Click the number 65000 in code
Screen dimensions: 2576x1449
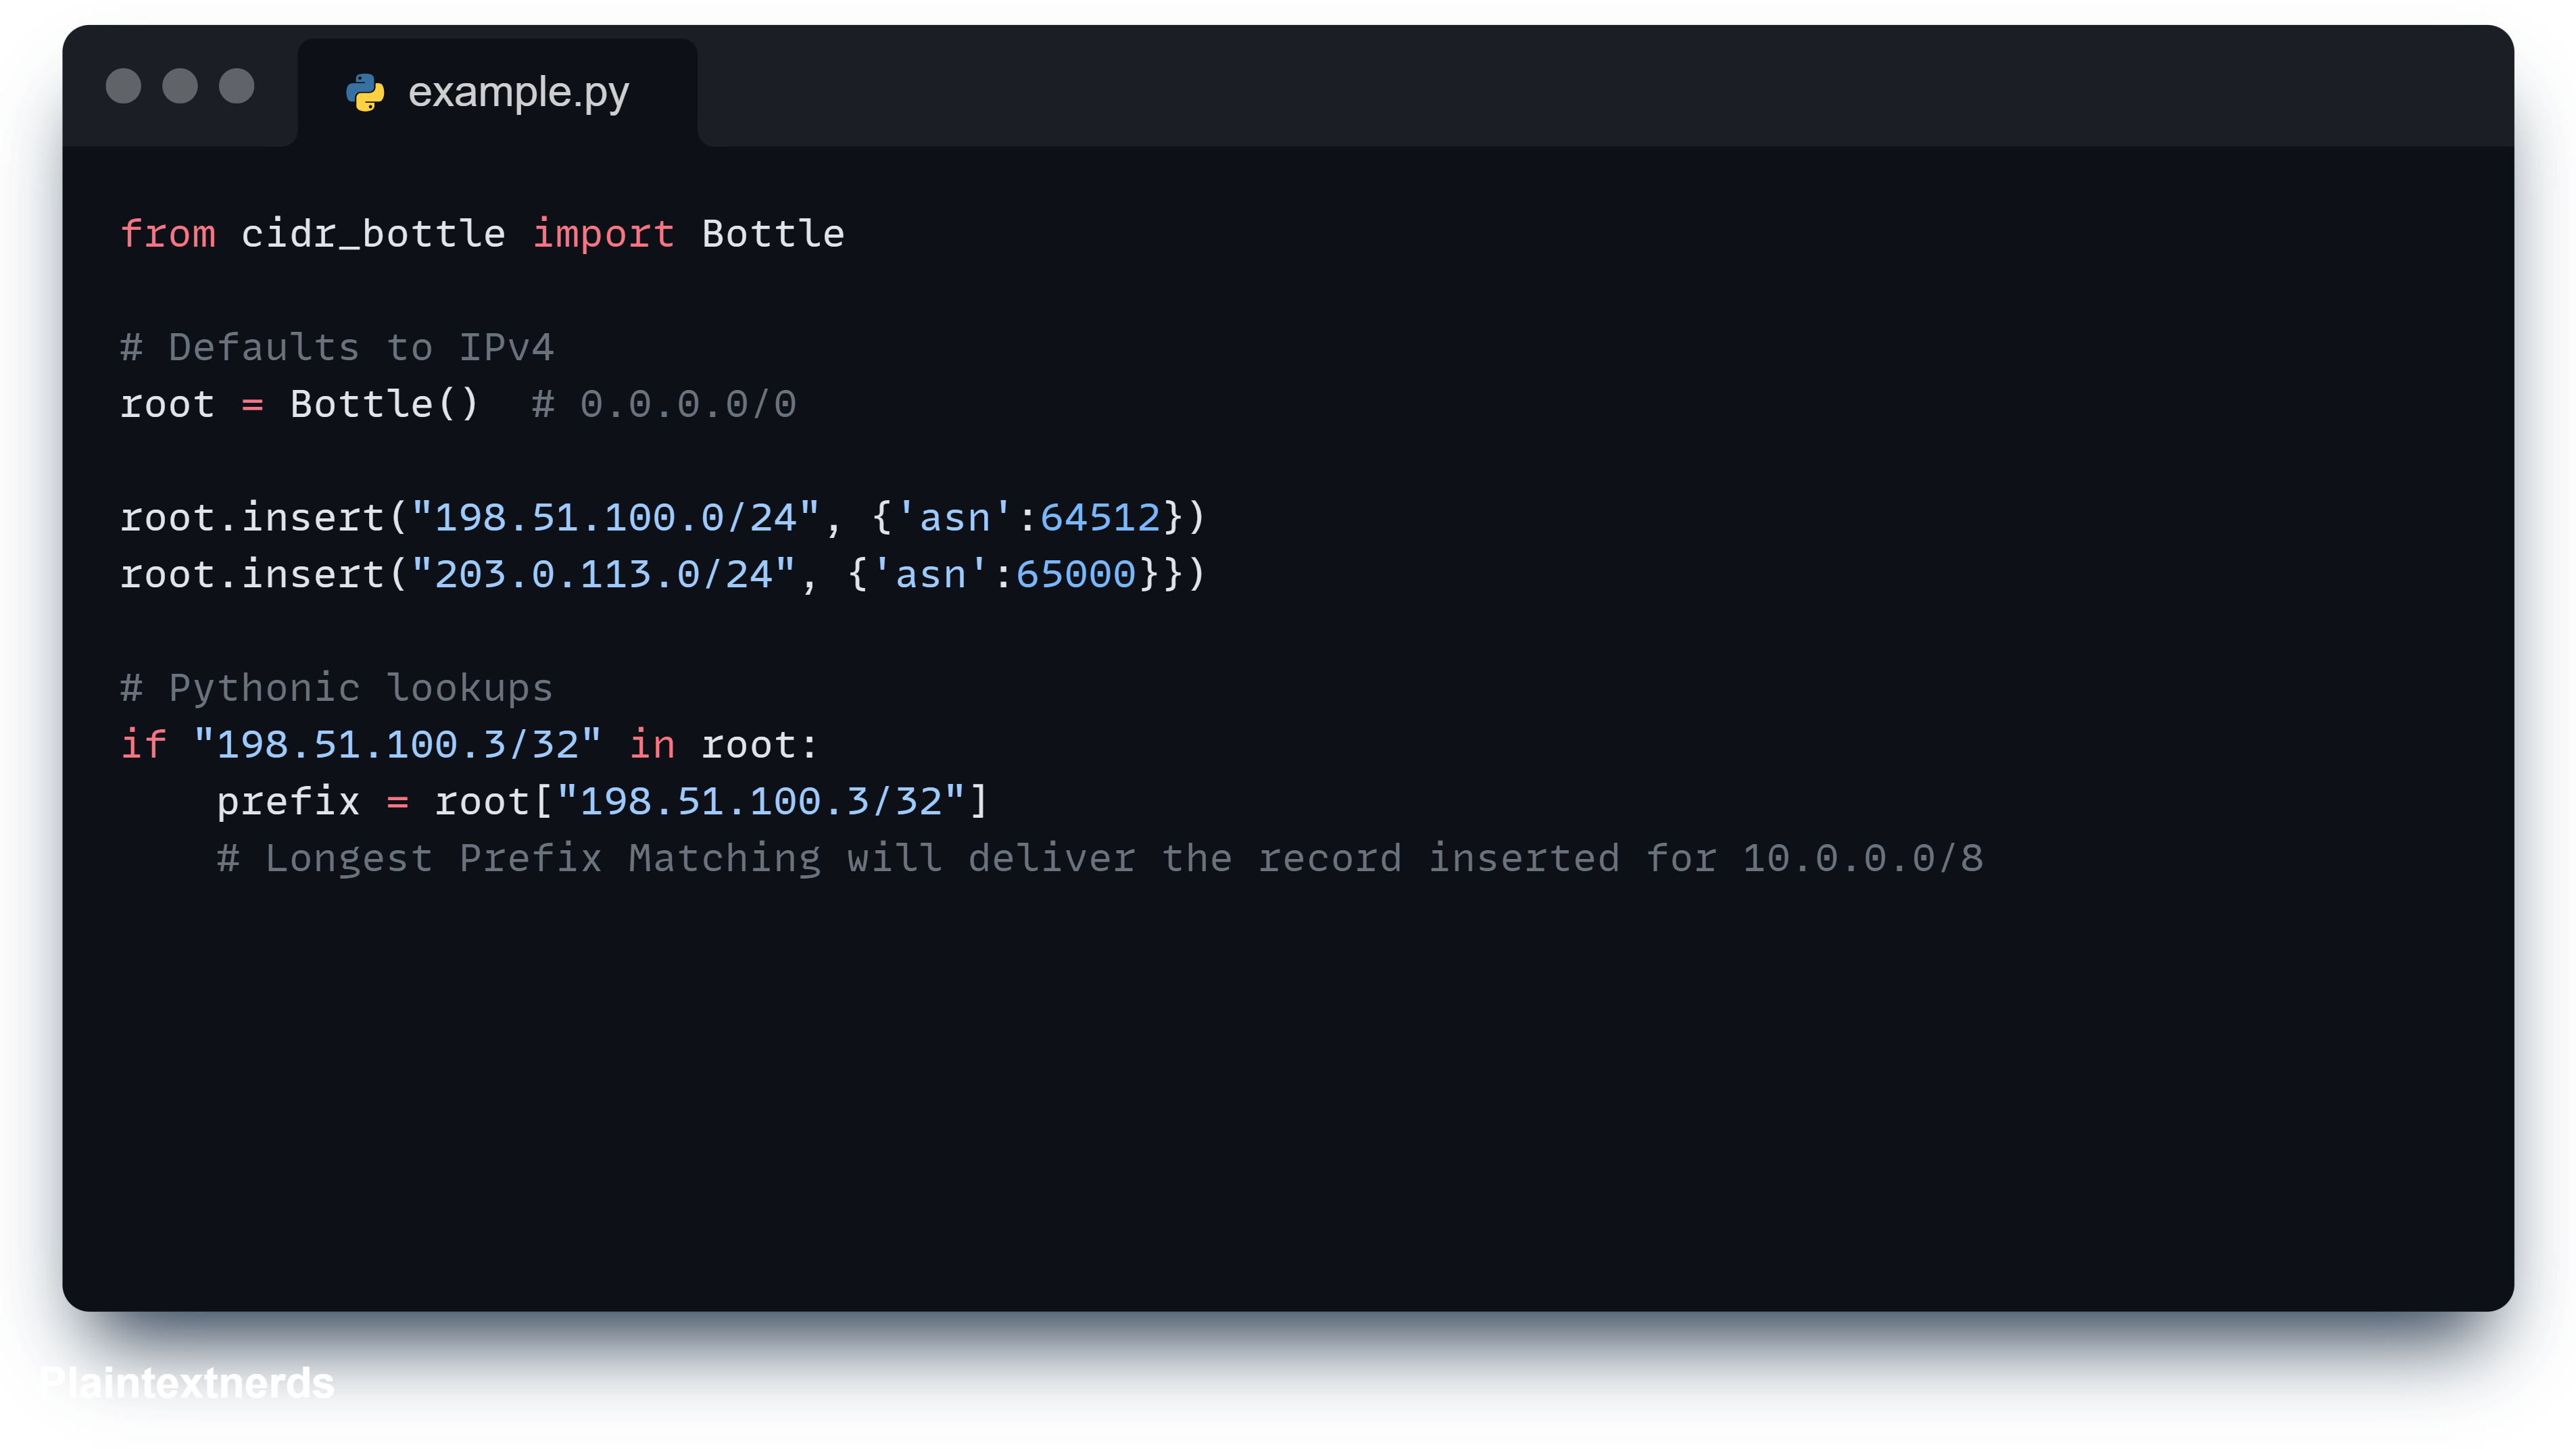click(x=1076, y=574)
